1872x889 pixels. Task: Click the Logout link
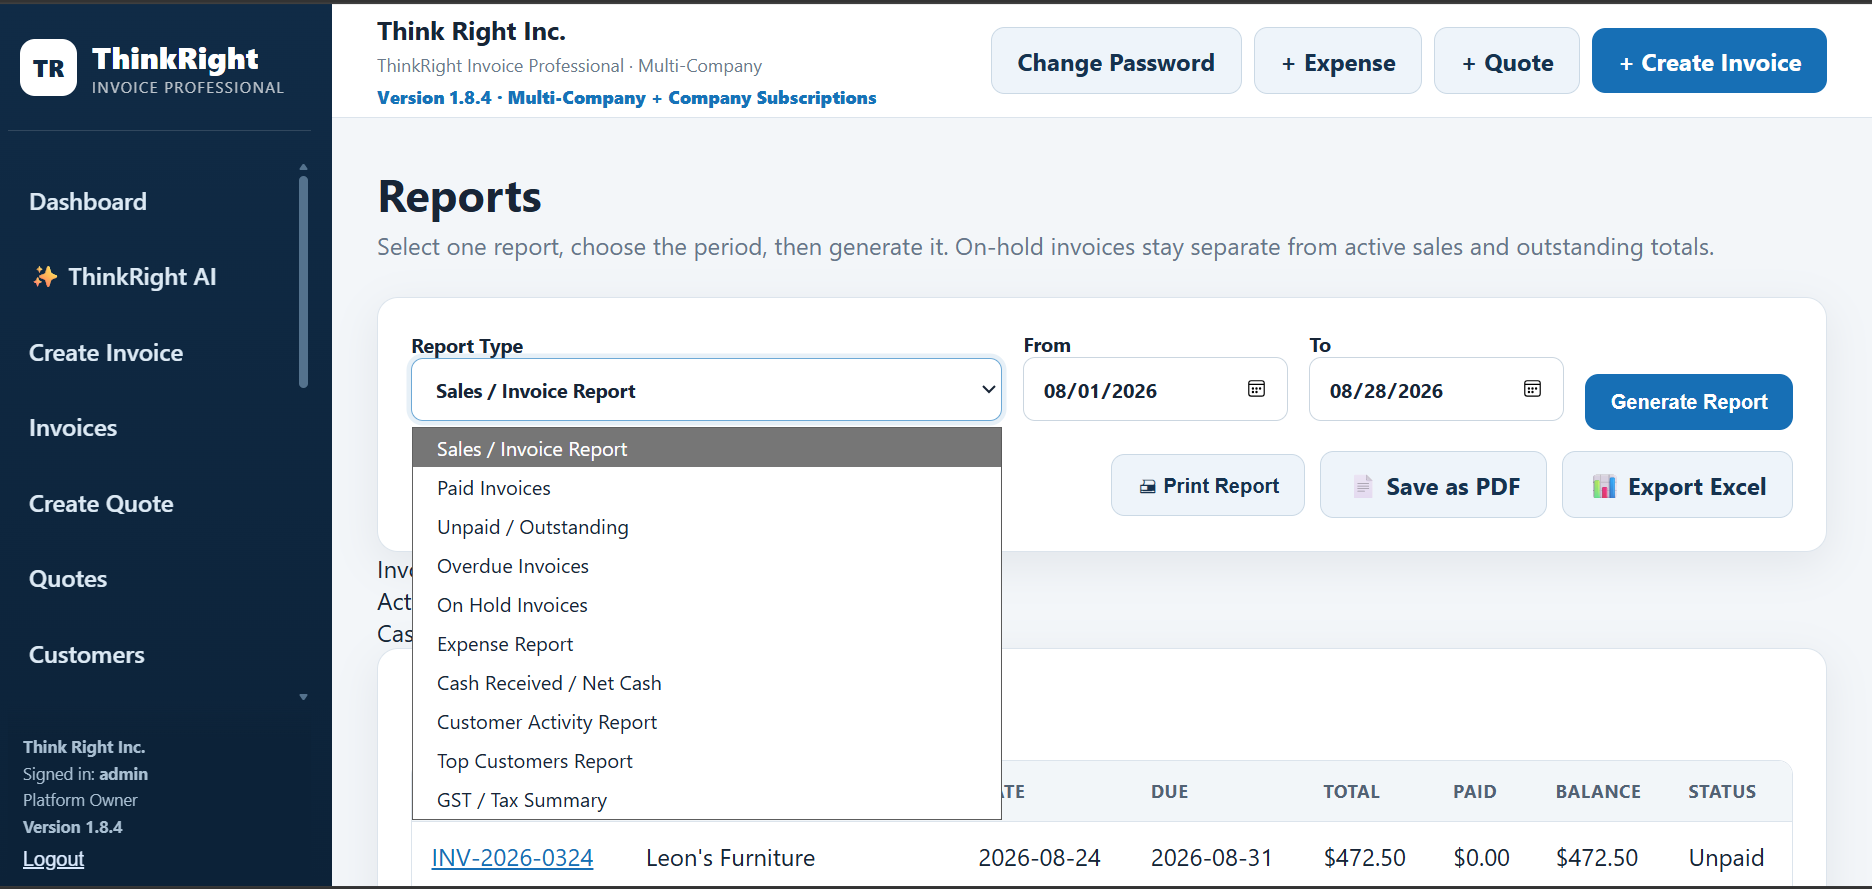53,859
